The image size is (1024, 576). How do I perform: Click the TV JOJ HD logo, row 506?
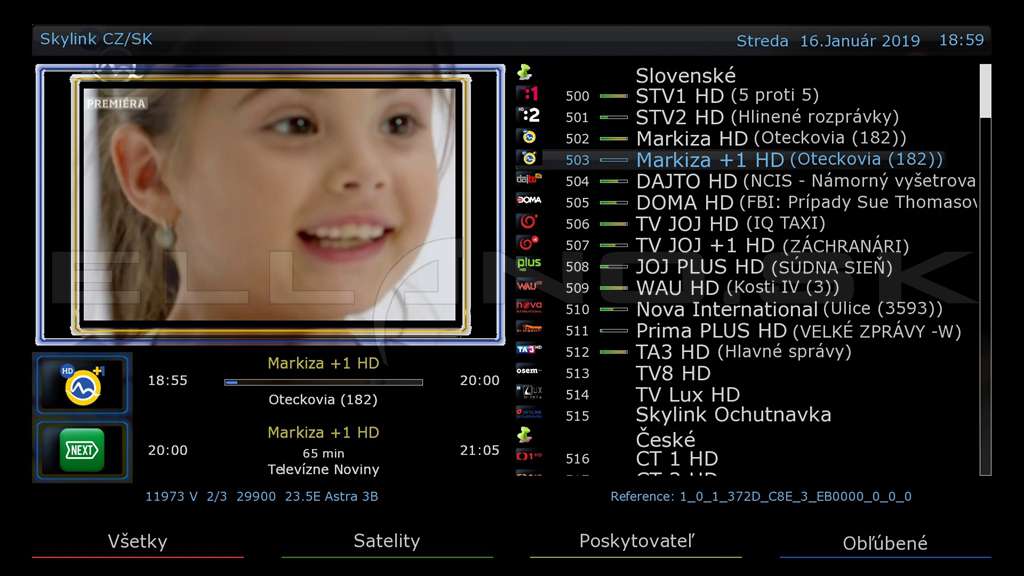(528, 221)
